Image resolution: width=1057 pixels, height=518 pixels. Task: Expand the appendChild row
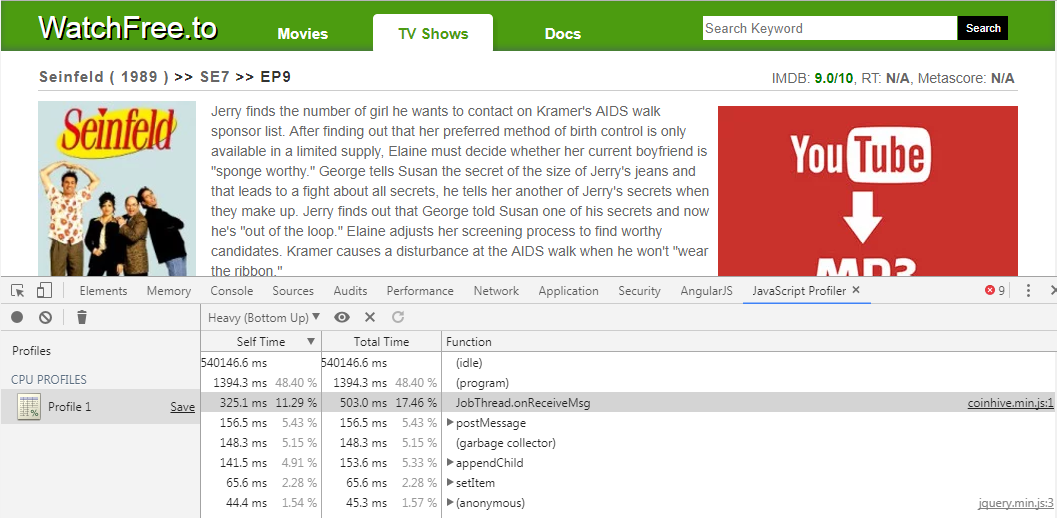pyautogui.click(x=450, y=463)
